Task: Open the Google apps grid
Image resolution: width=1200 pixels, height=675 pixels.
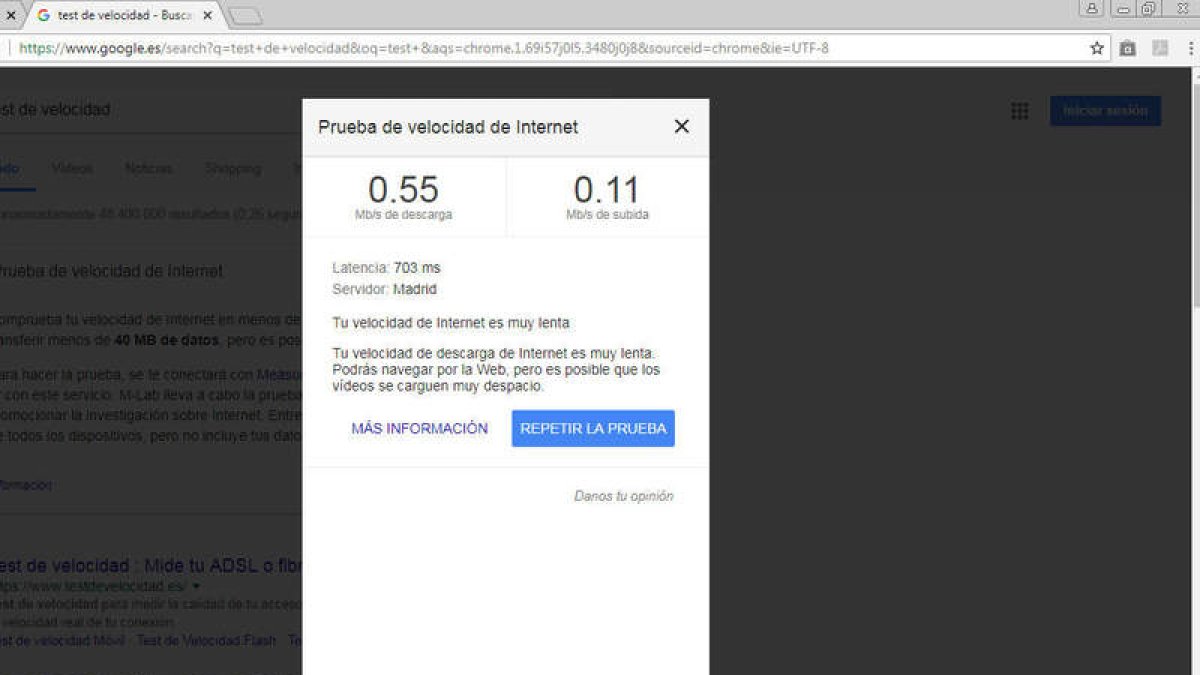Action: coord(1019,111)
